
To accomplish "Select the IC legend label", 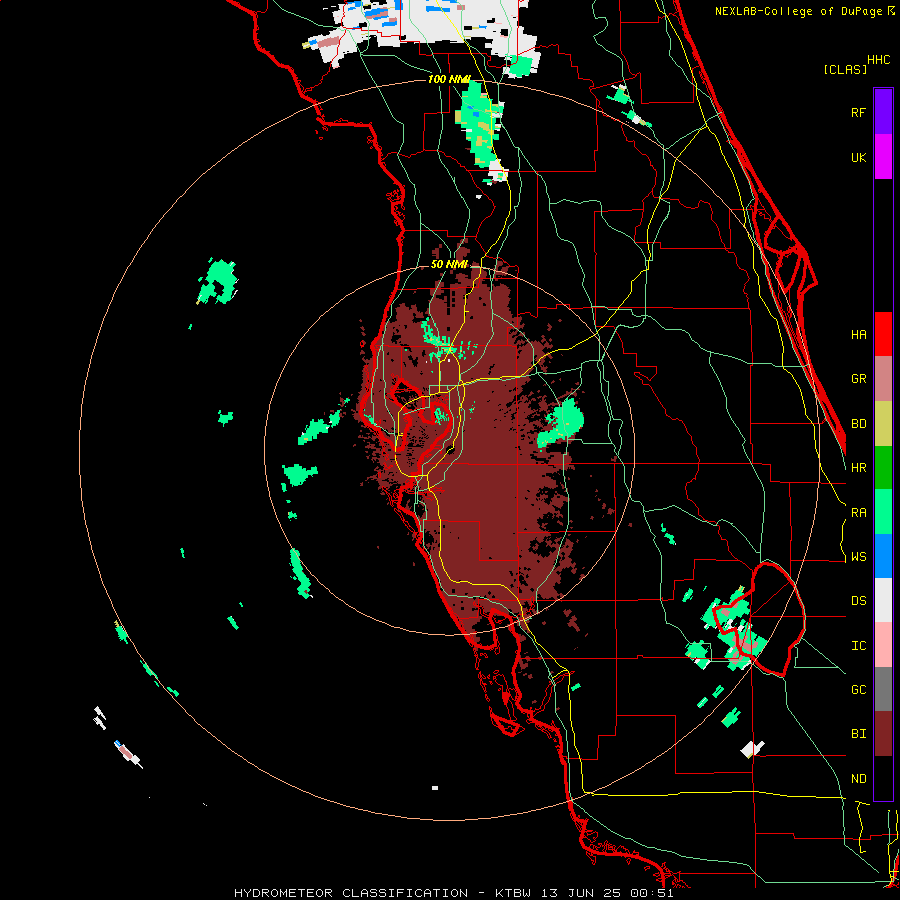I will (x=858, y=646).
